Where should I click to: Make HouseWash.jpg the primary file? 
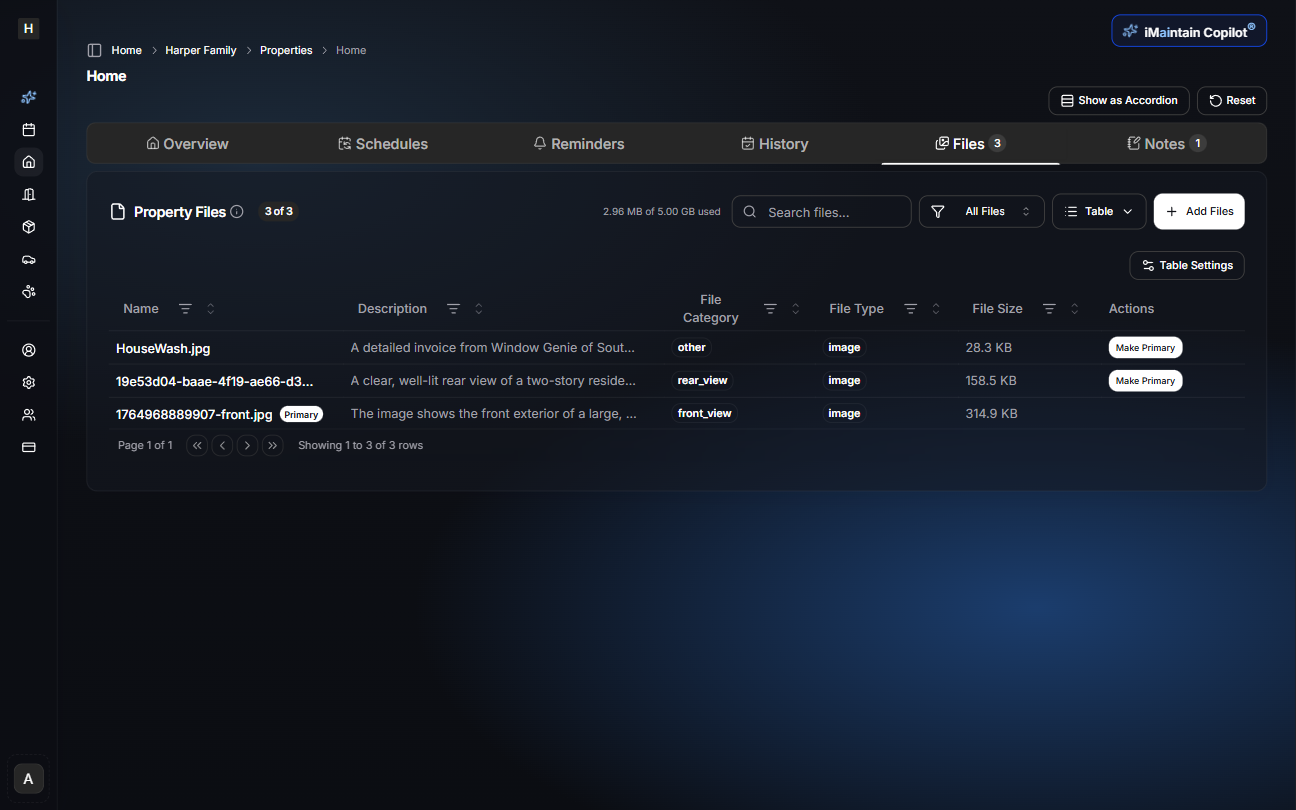[x=1145, y=348]
